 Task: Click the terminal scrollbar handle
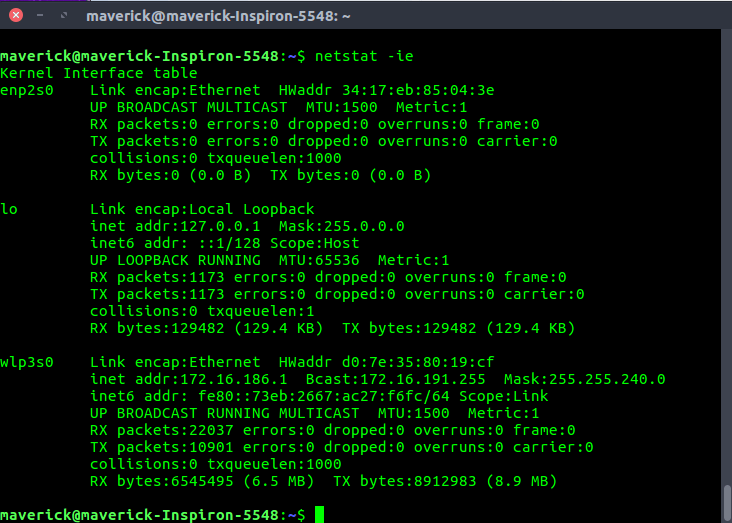click(x=727, y=503)
